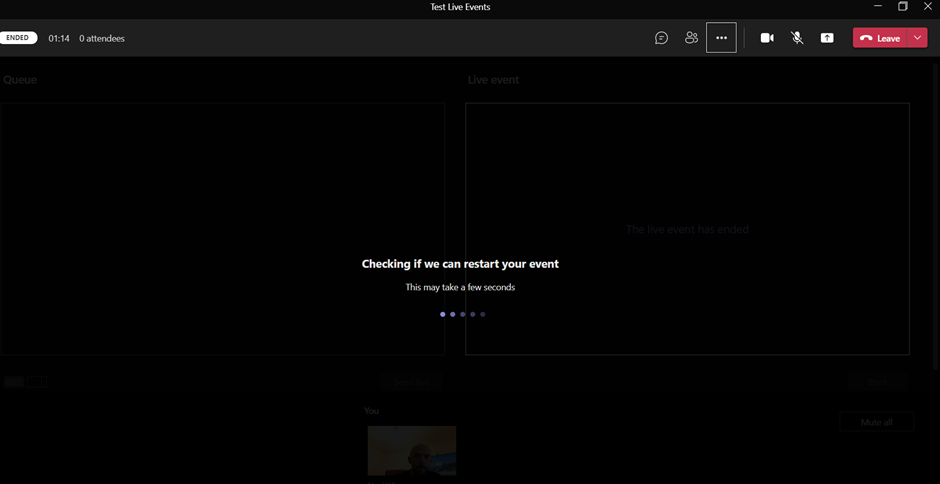The image size is (940, 484).
Task: Click inside the Live event preview pane
Action: tap(687, 180)
